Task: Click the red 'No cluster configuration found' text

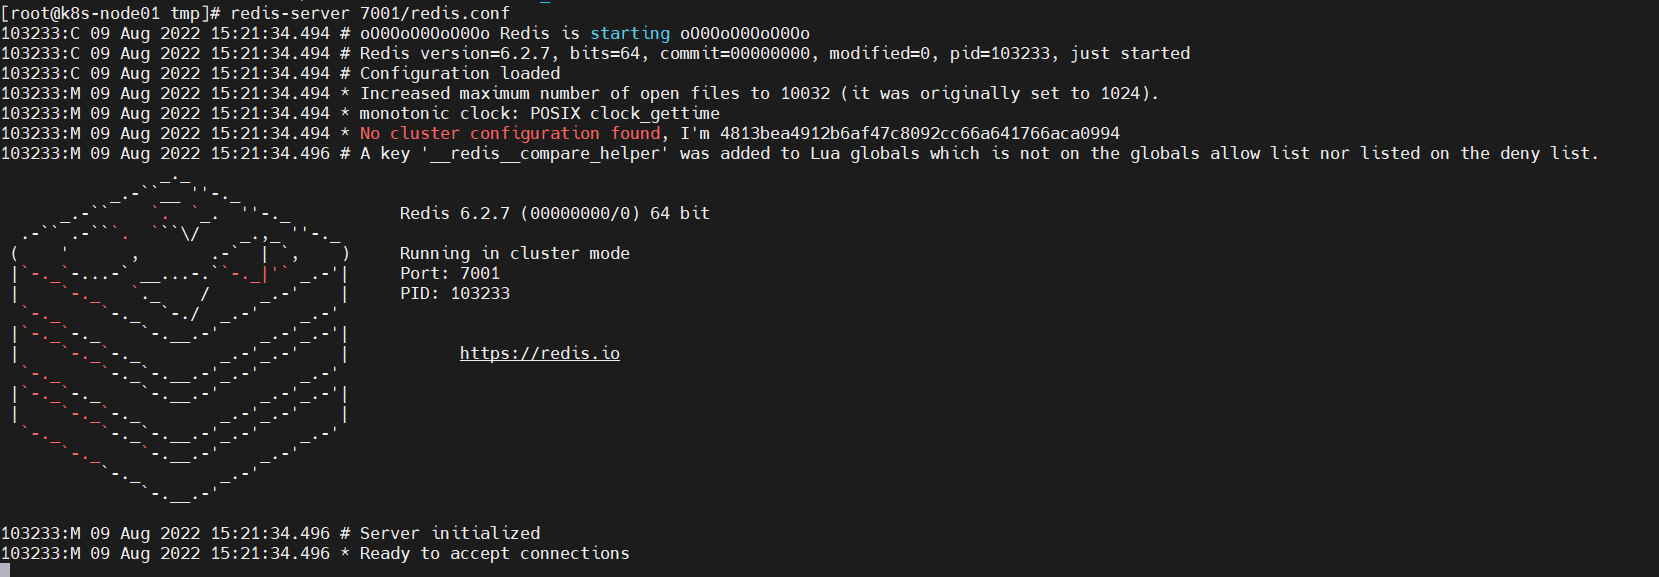Action: (510, 133)
